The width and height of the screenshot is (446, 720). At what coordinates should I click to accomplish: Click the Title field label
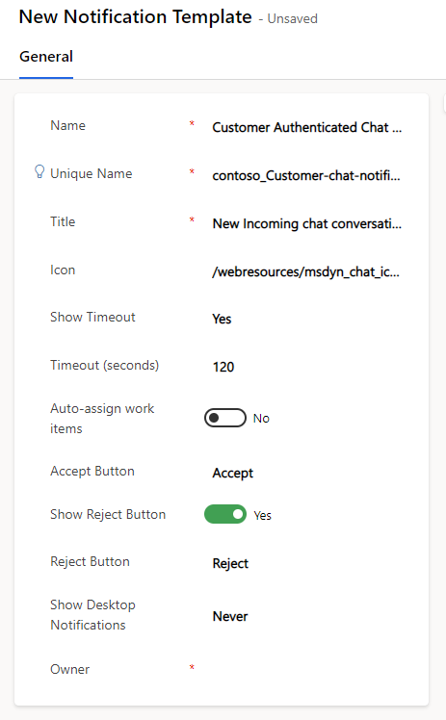tap(62, 222)
